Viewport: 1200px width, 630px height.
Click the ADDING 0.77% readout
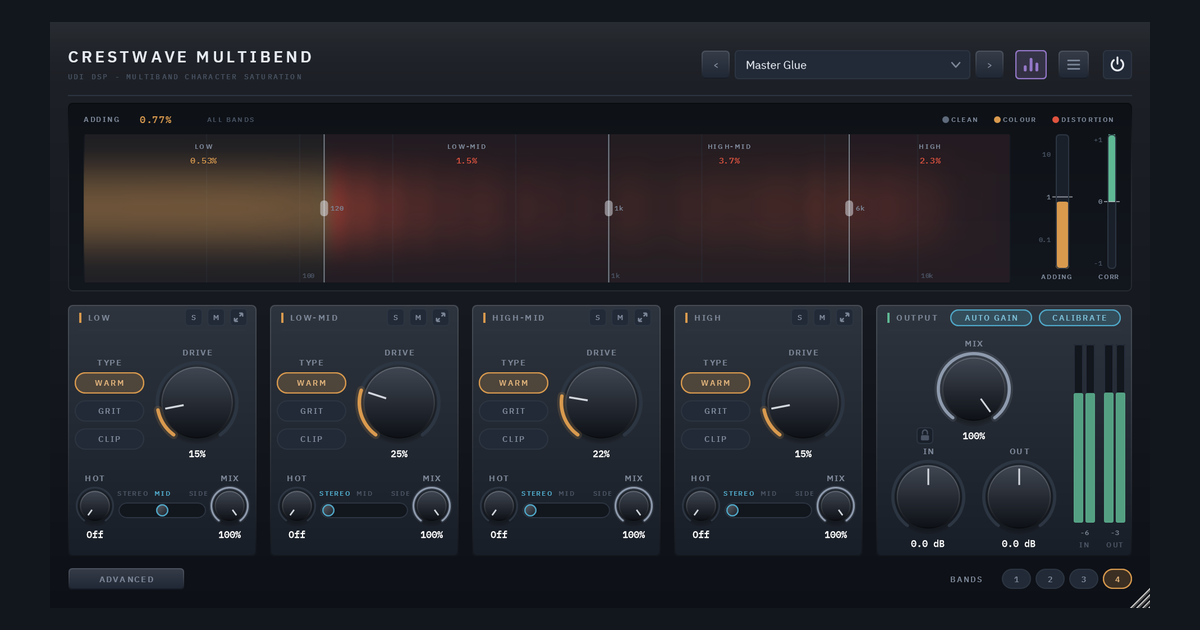[x=155, y=120]
